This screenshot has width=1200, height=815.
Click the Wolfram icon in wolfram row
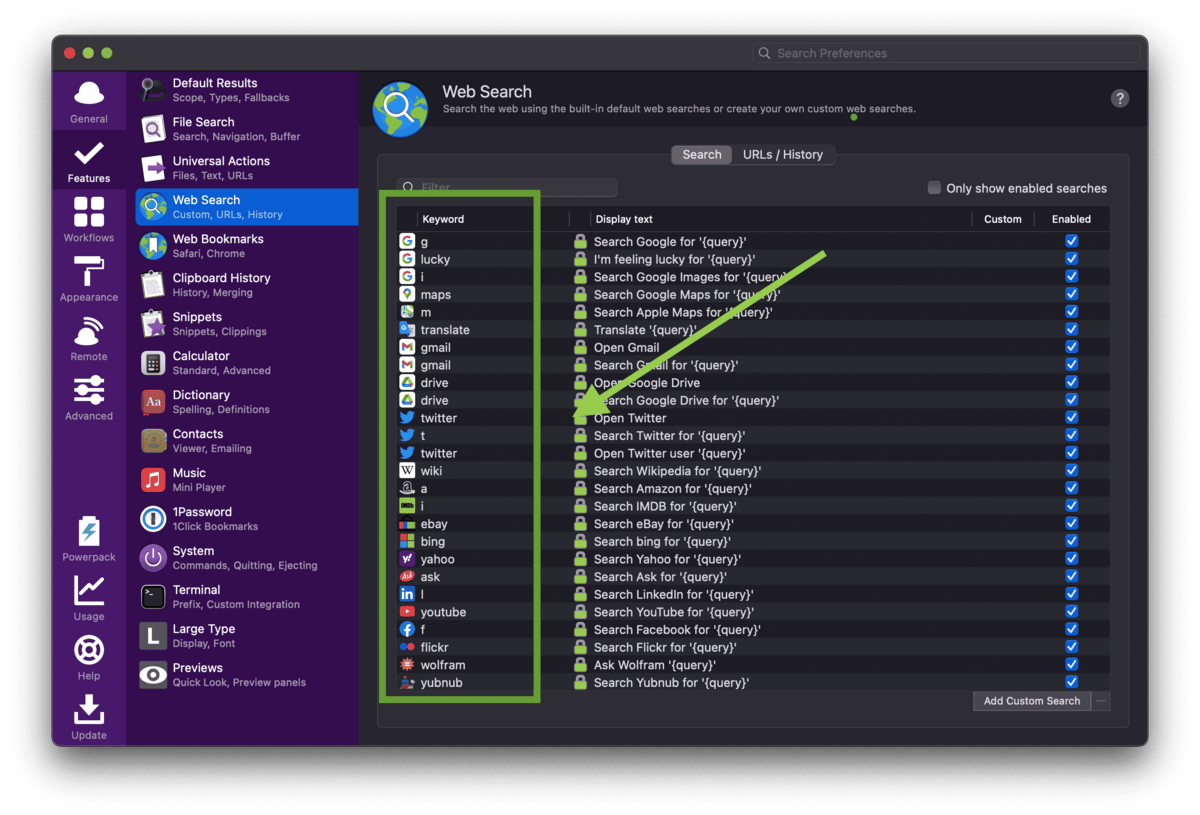pyautogui.click(x=407, y=664)
